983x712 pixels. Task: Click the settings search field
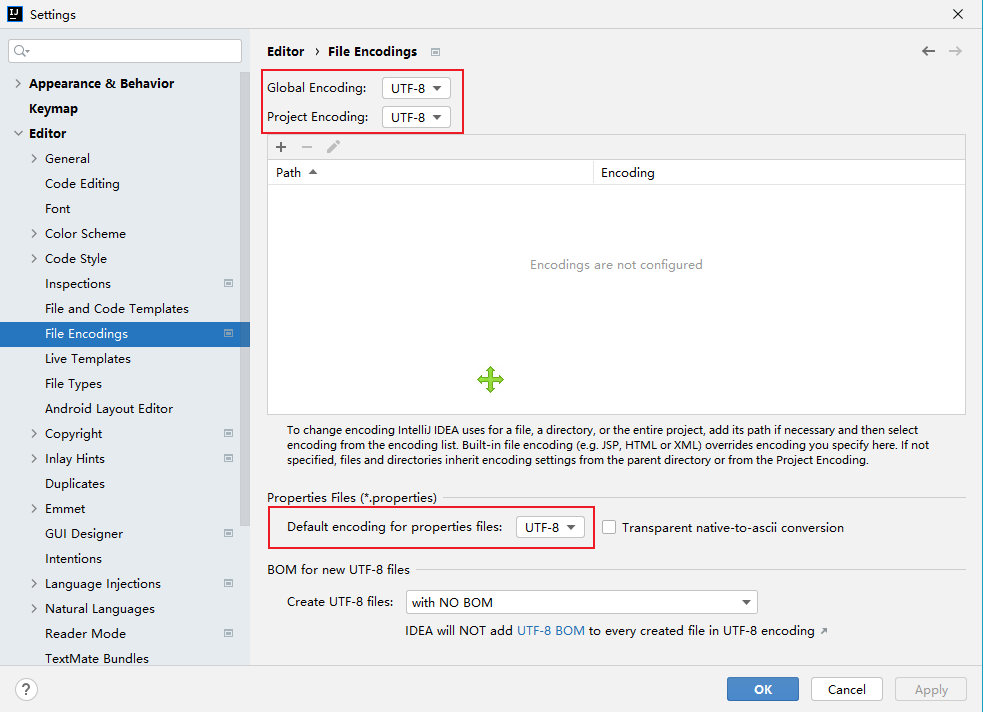[x=125, y=51]
